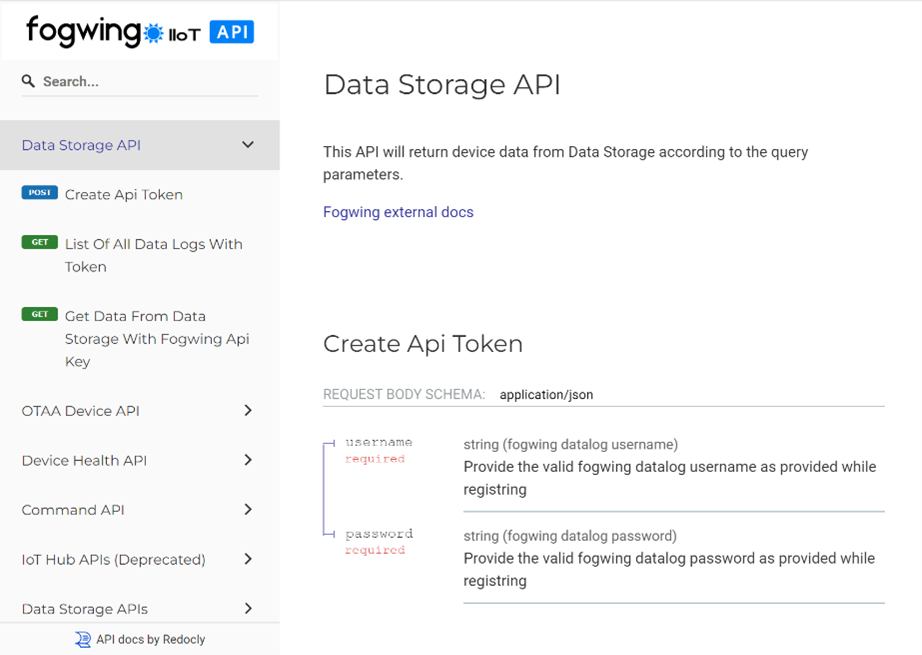
Task: Open List Of All Data Logs With Token
Action: pos(153,255)
